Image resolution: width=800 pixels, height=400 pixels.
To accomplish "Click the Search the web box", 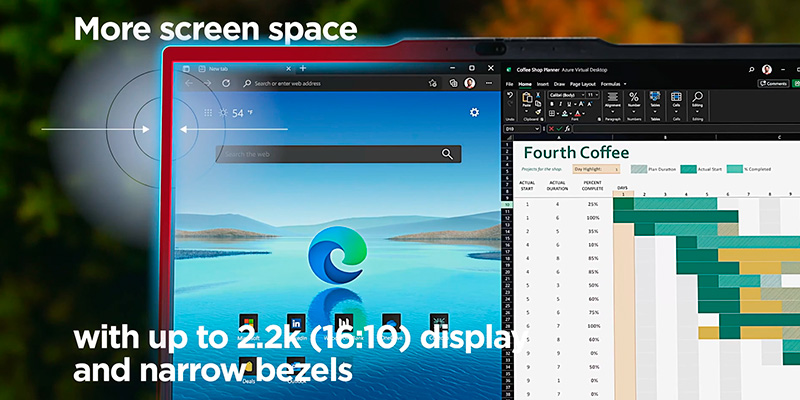I will pos(338,154).
